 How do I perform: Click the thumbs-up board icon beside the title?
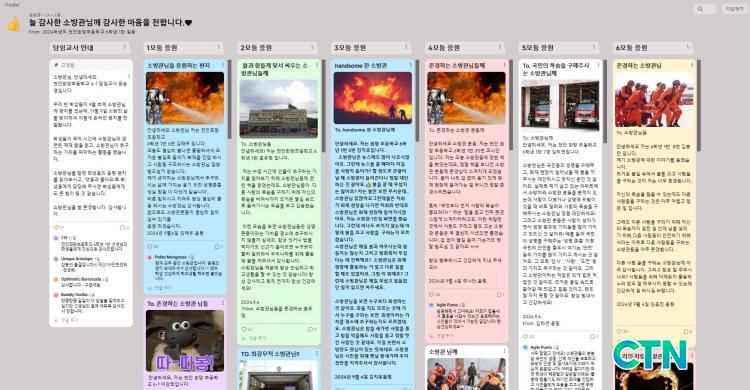pos(13,24)
